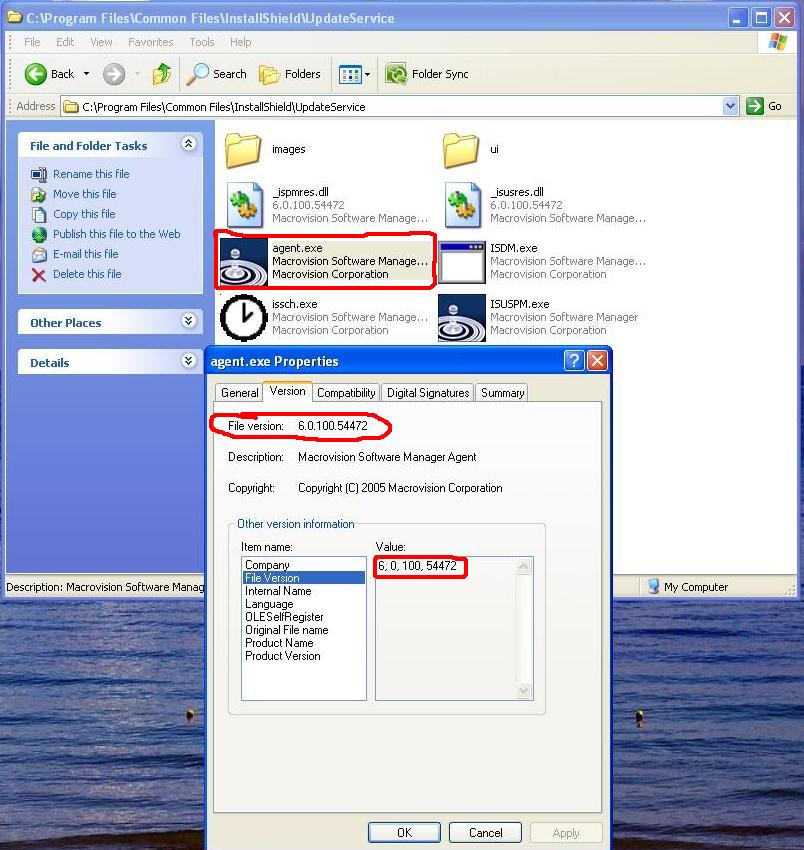Go up one folder level
The width and height of the screenshot is (804, 850).
coord(162,74)
